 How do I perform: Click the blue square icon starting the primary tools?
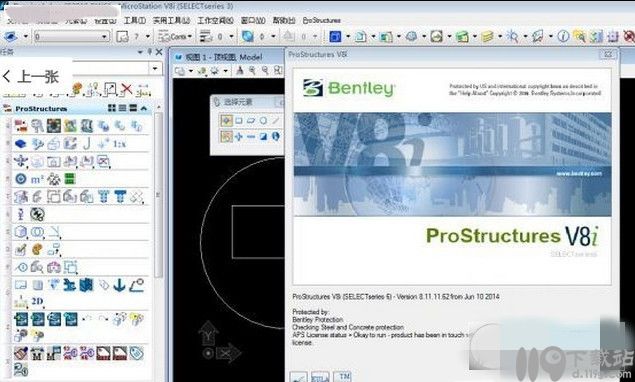coord(335,36)
